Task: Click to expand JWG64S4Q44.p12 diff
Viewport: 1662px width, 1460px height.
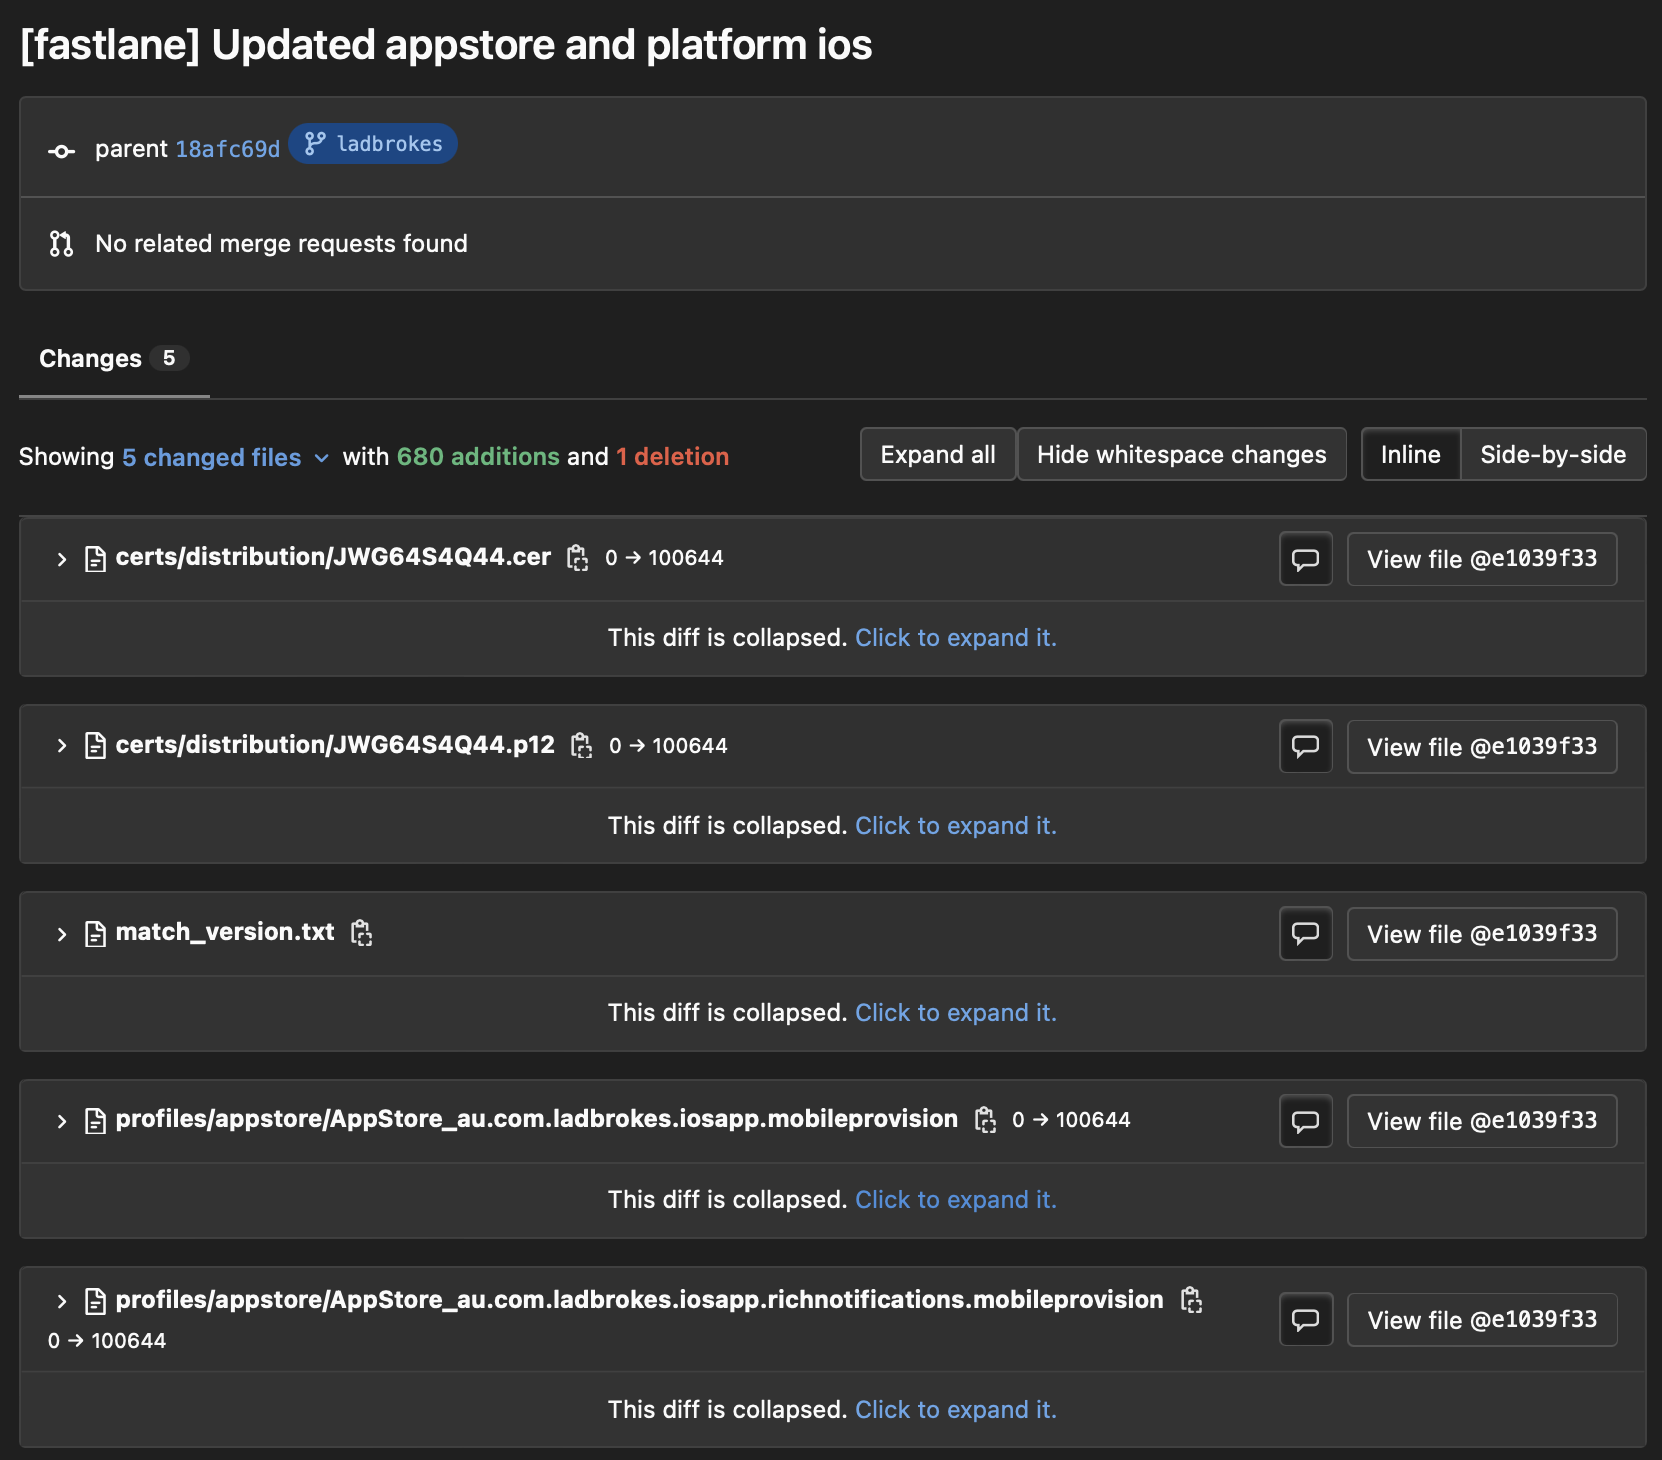Action: [x=956, y=826]
